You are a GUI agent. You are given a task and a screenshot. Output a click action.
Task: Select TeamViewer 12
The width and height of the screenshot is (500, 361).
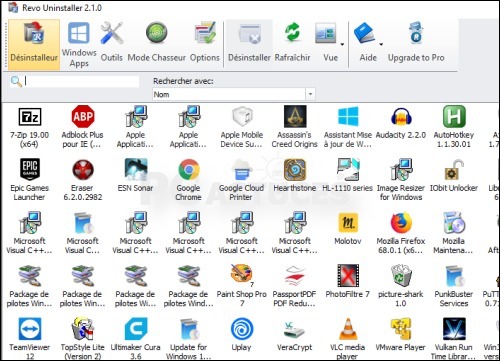[29, 339]
